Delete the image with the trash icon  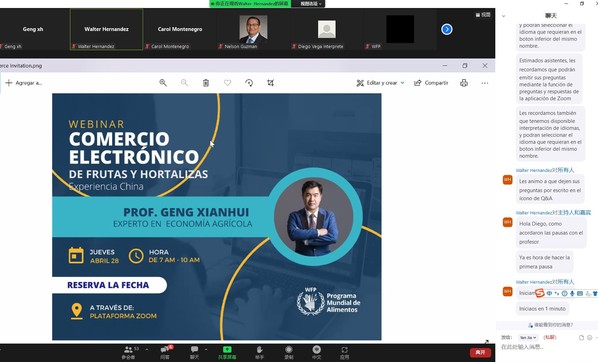(x=206, y=83)
